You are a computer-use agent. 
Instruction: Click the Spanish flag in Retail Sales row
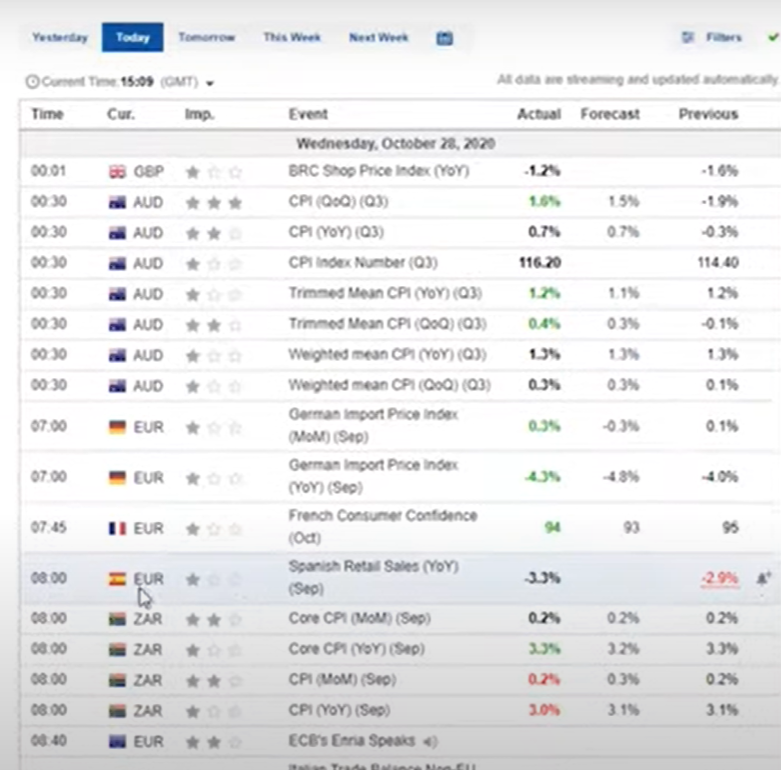click(117, 579)
